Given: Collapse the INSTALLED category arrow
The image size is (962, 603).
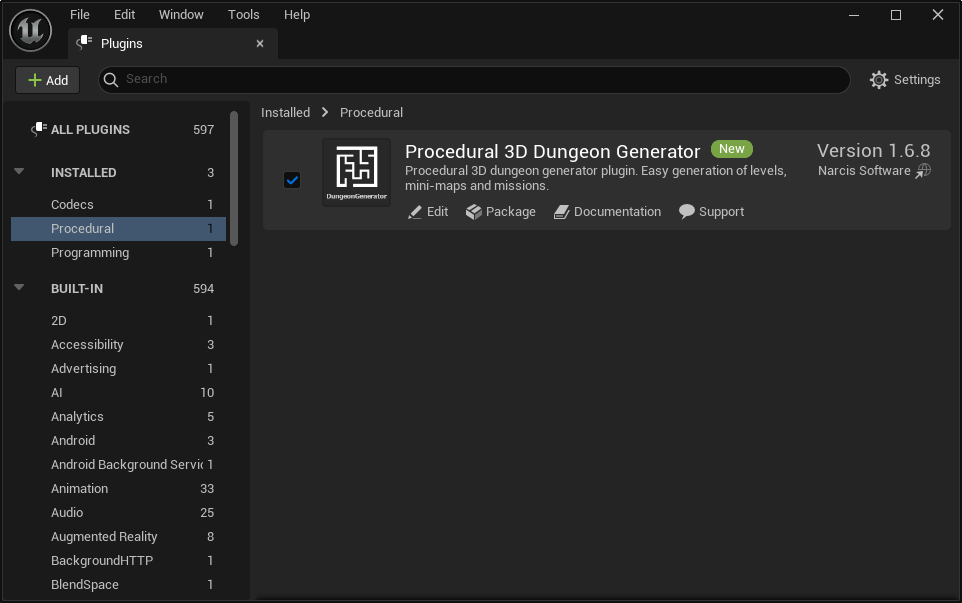Looking at the screenshot, I should 19,172.
